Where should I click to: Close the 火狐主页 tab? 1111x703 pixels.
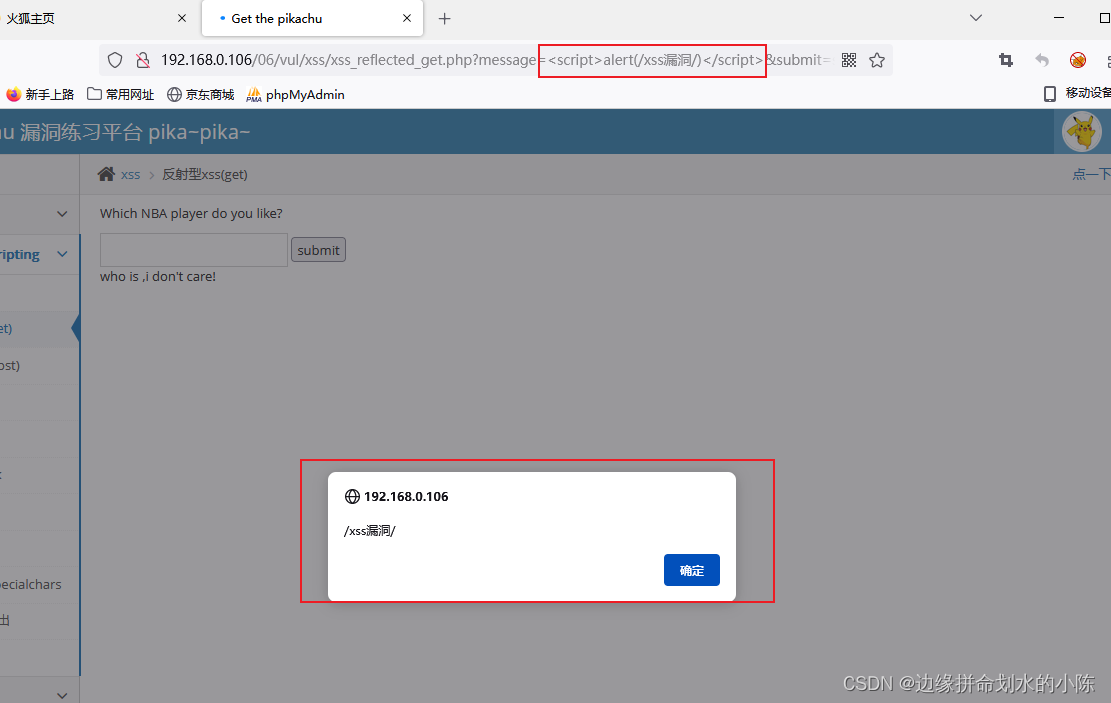point(182,18)
